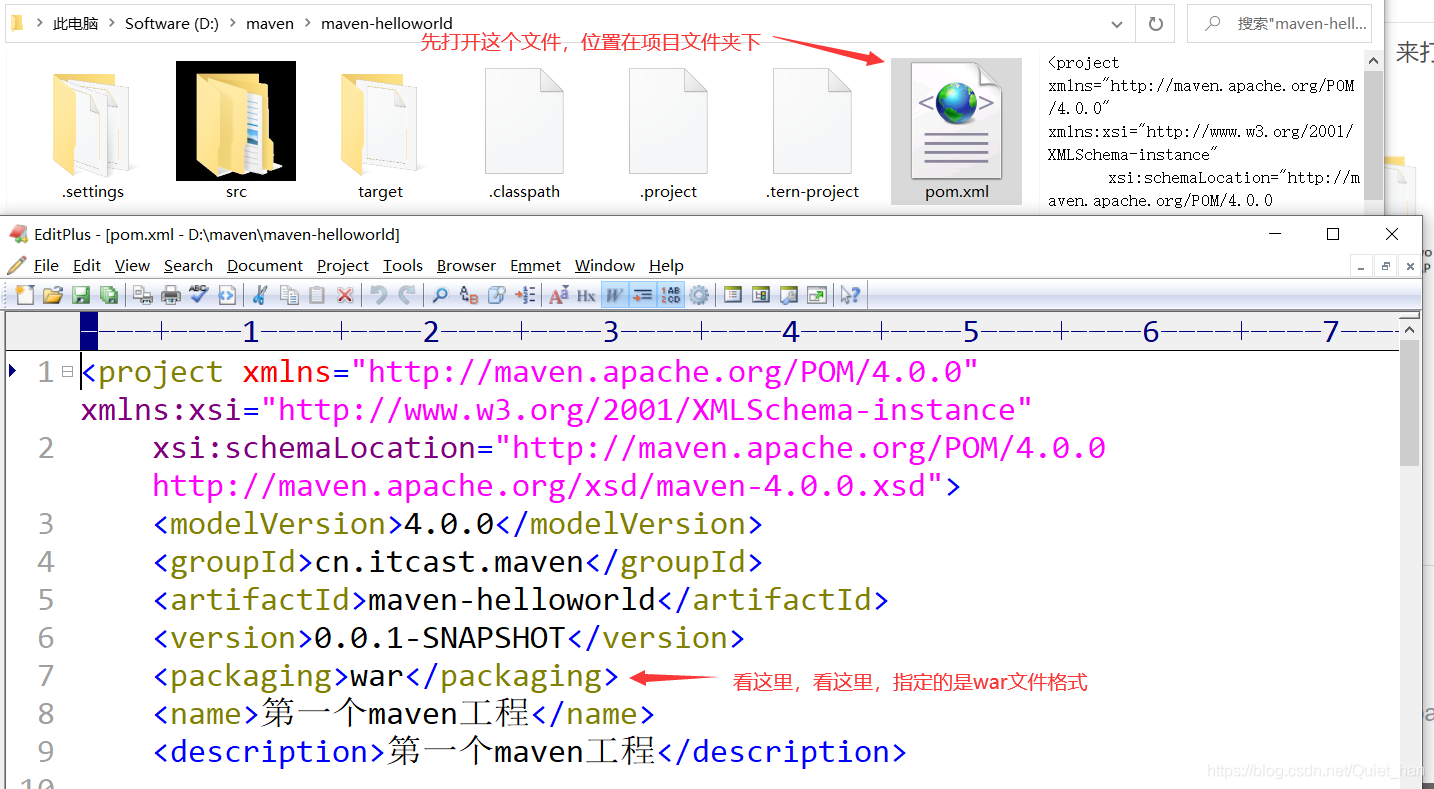Select the pom.xml file in Explorer
The width and height of the screenshot is (1434, 789).
956,131
